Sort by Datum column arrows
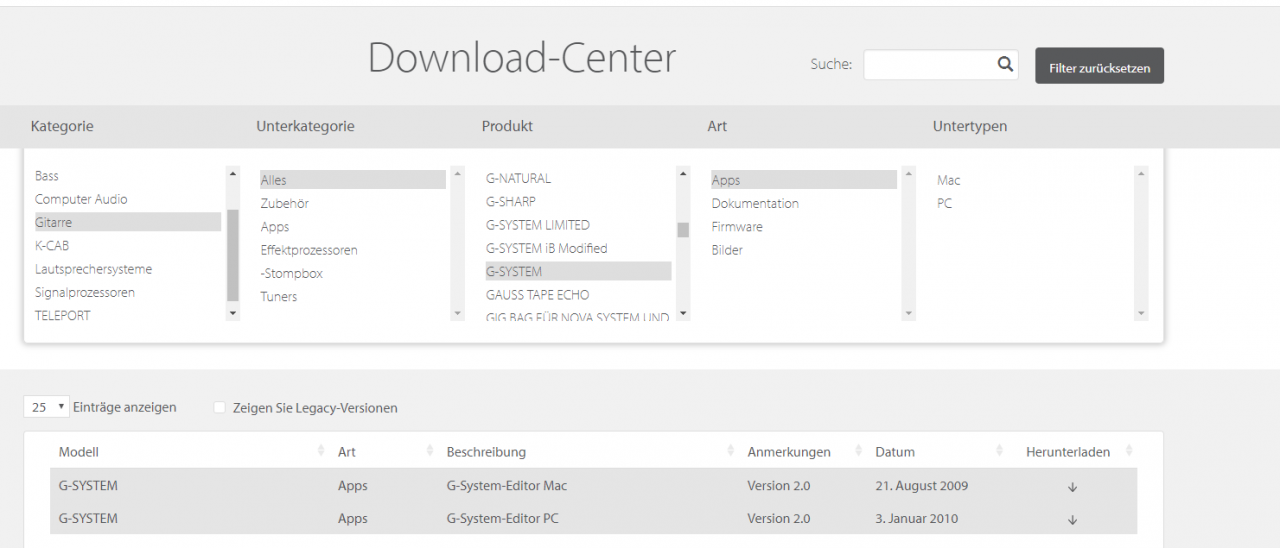Screen dimensions: 1280x548 pos(1002,451)
